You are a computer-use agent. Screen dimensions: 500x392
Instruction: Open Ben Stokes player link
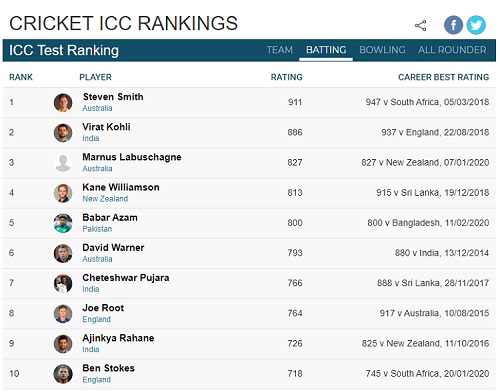pos(108,368)
